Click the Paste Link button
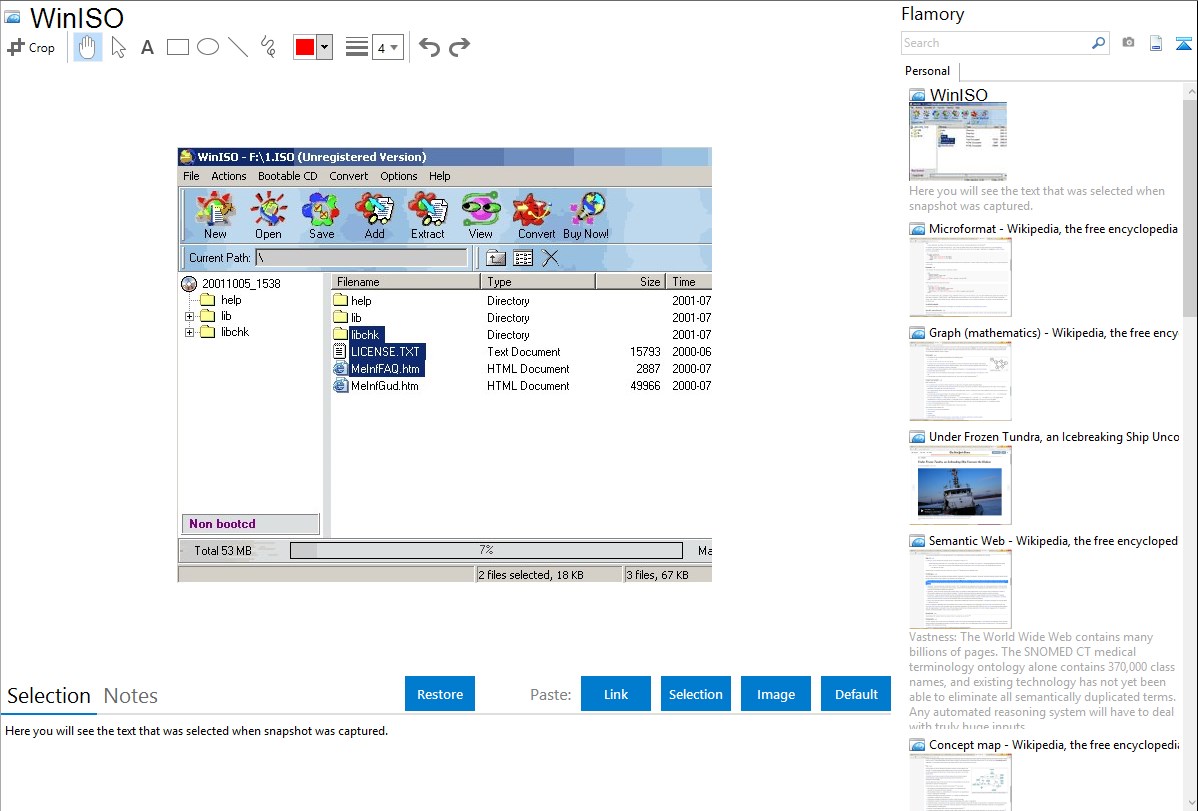This screenshot has width=1198, height=811. click(616, 694)
